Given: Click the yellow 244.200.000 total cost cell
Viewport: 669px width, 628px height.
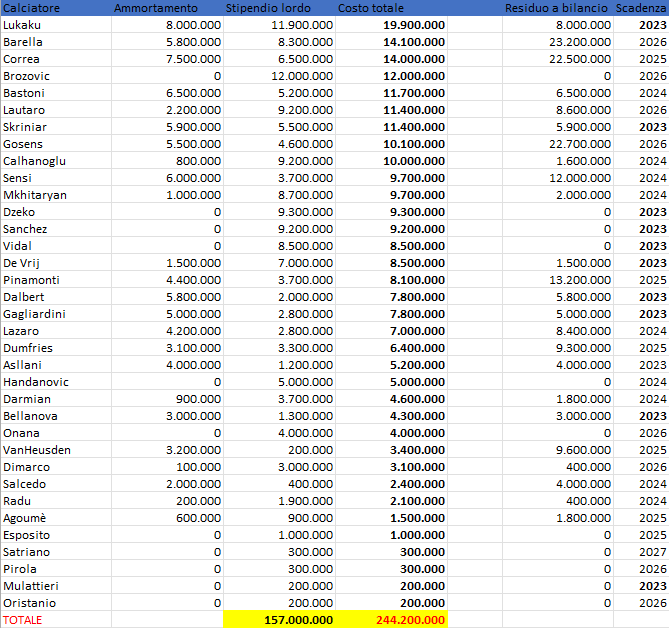Looking at the screenshot, I should [x=391, y=620].
